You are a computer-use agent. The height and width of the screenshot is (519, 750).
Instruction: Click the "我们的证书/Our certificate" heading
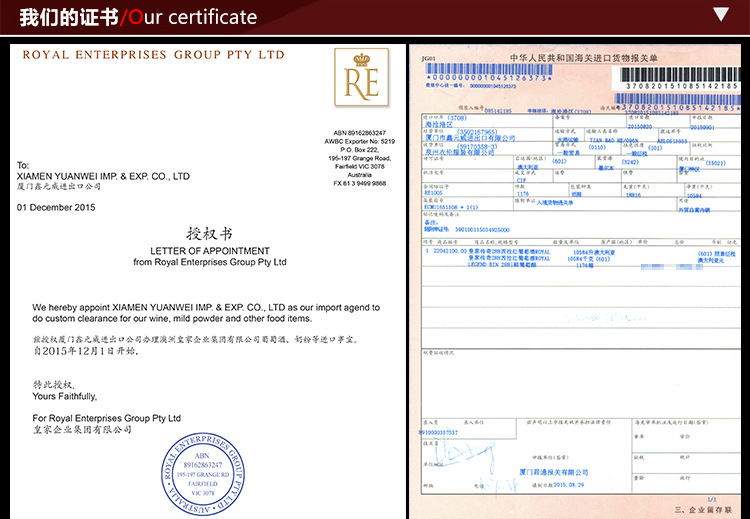pos(138,17)
